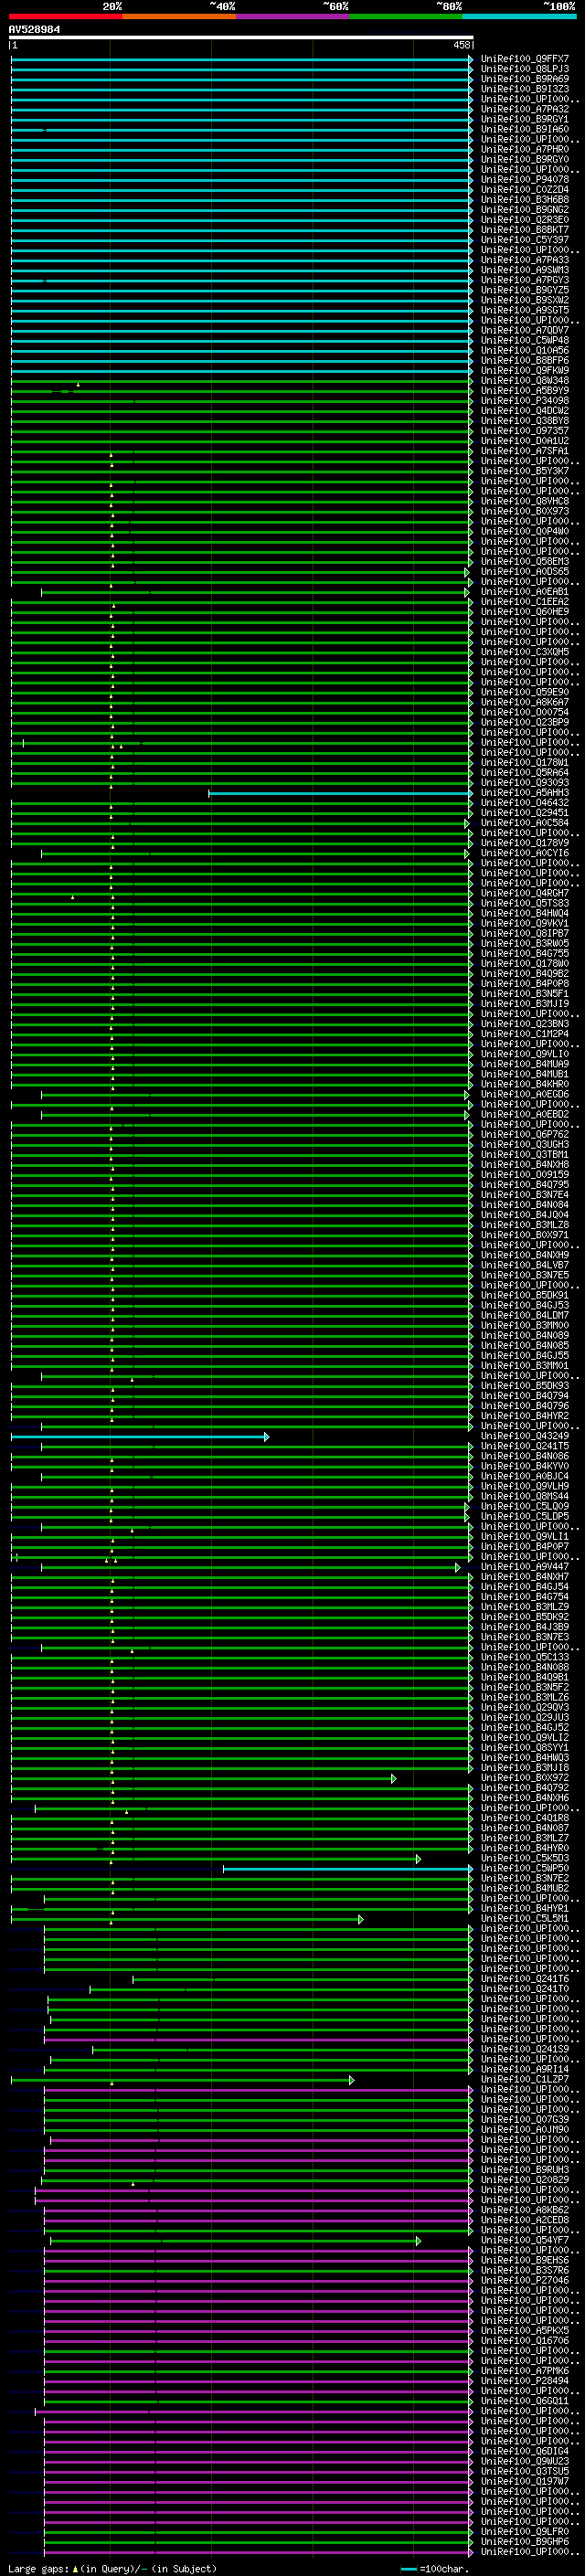This screenshot has width=585, height=2576.
Task: Select hit label UniRef100_Q241T5
Action: tap(525, 1446)
